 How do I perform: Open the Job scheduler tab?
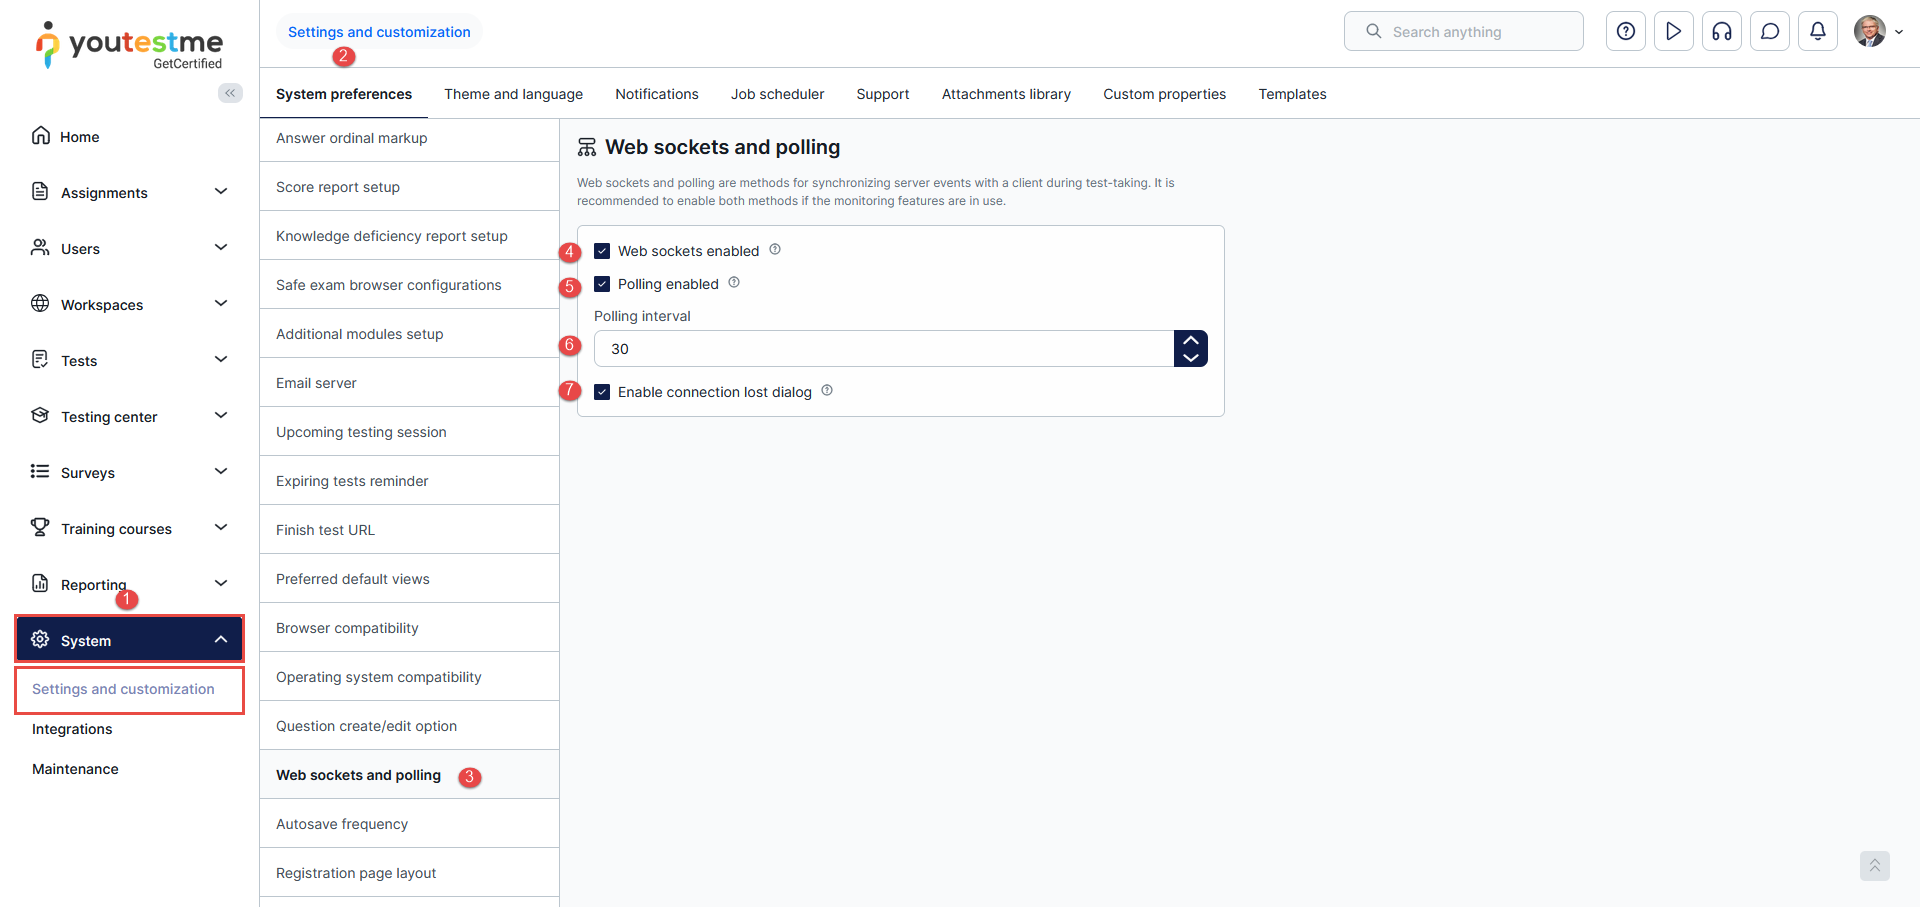pyautogui.click(x=777, y=94)
